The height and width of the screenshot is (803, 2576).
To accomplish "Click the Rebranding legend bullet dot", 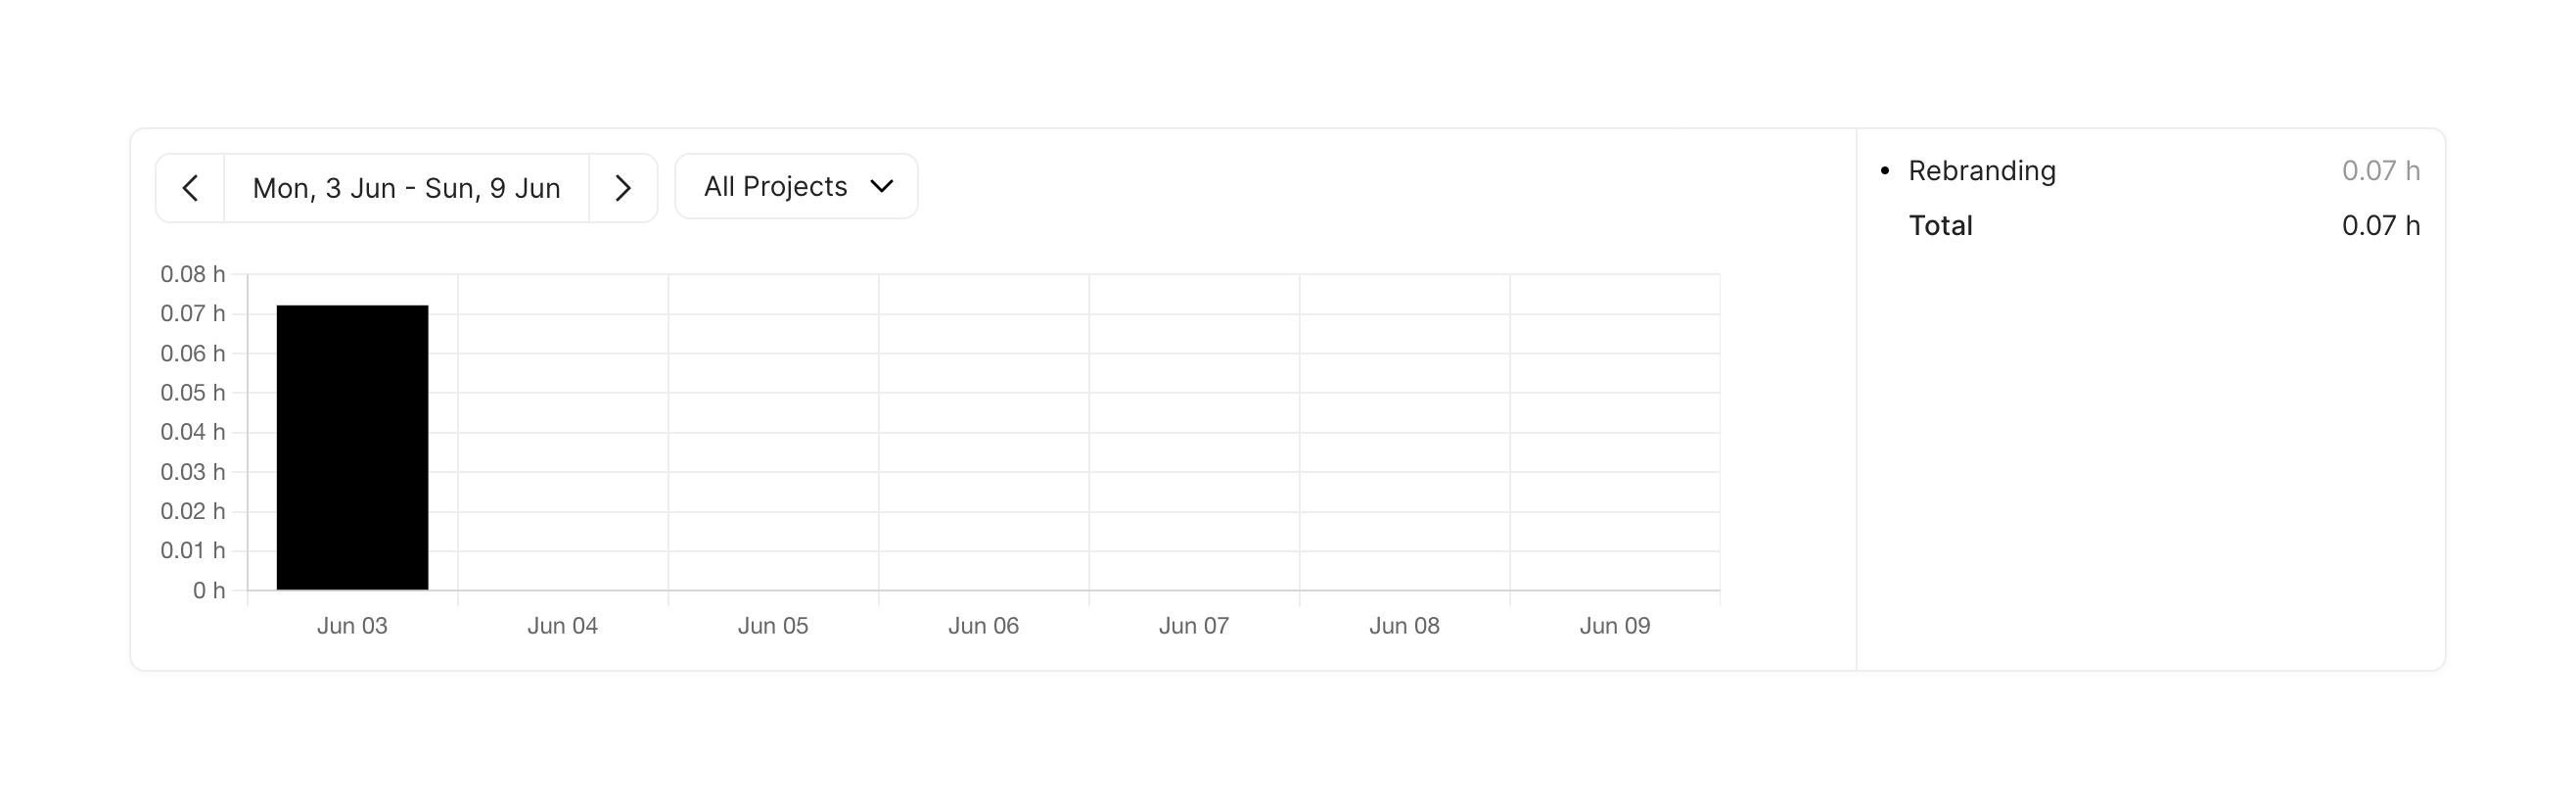I will pos(1885,171).
